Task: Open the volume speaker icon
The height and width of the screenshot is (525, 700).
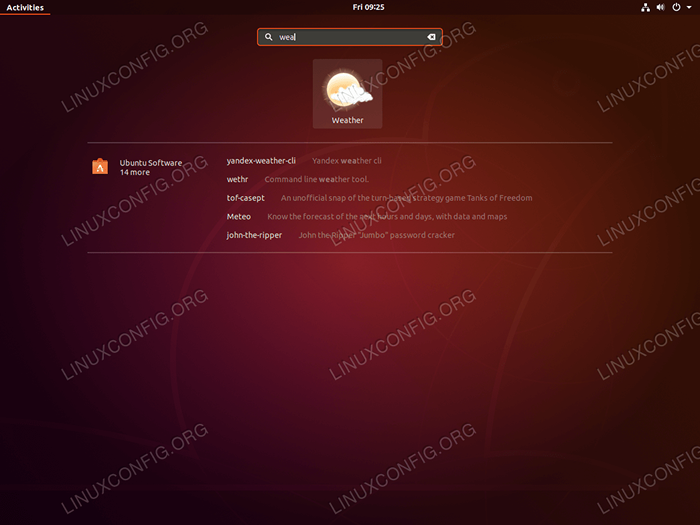Action: pos(661,7)
